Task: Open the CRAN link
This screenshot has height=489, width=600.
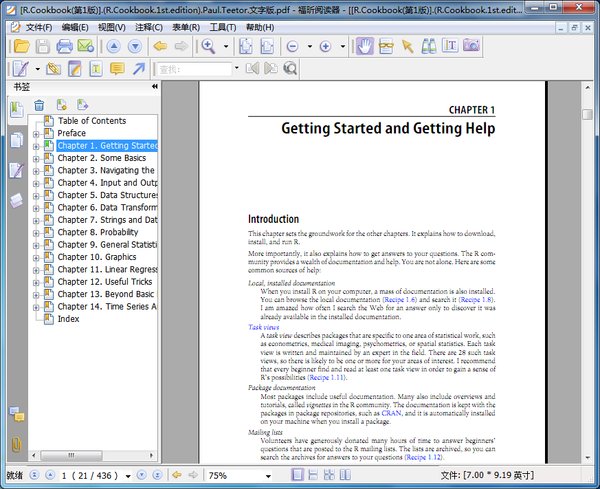Action: 391,413
